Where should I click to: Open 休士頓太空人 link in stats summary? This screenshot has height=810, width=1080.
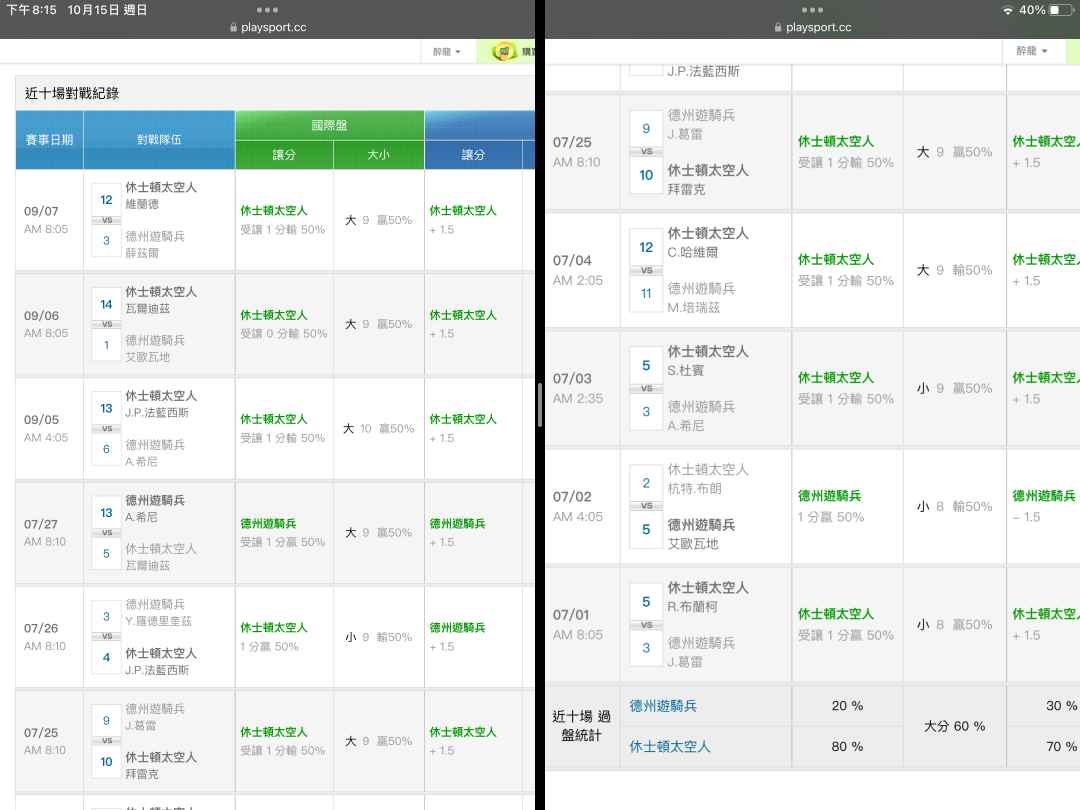coord(669,747)
